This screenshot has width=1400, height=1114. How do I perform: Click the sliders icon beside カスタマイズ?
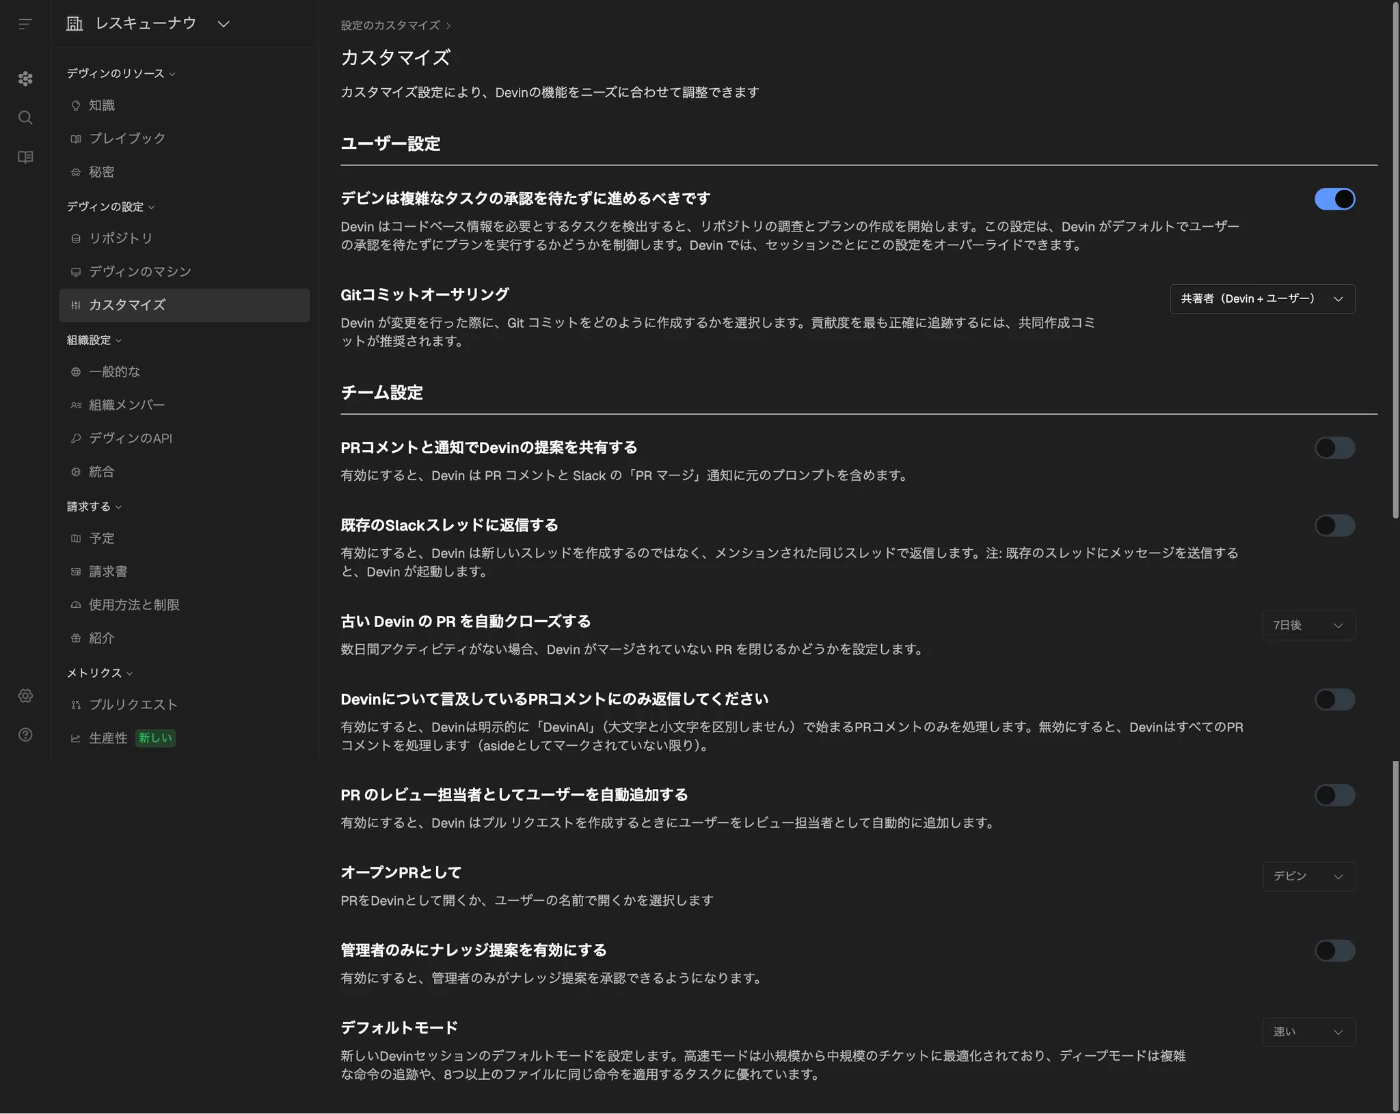click(76, 305)
